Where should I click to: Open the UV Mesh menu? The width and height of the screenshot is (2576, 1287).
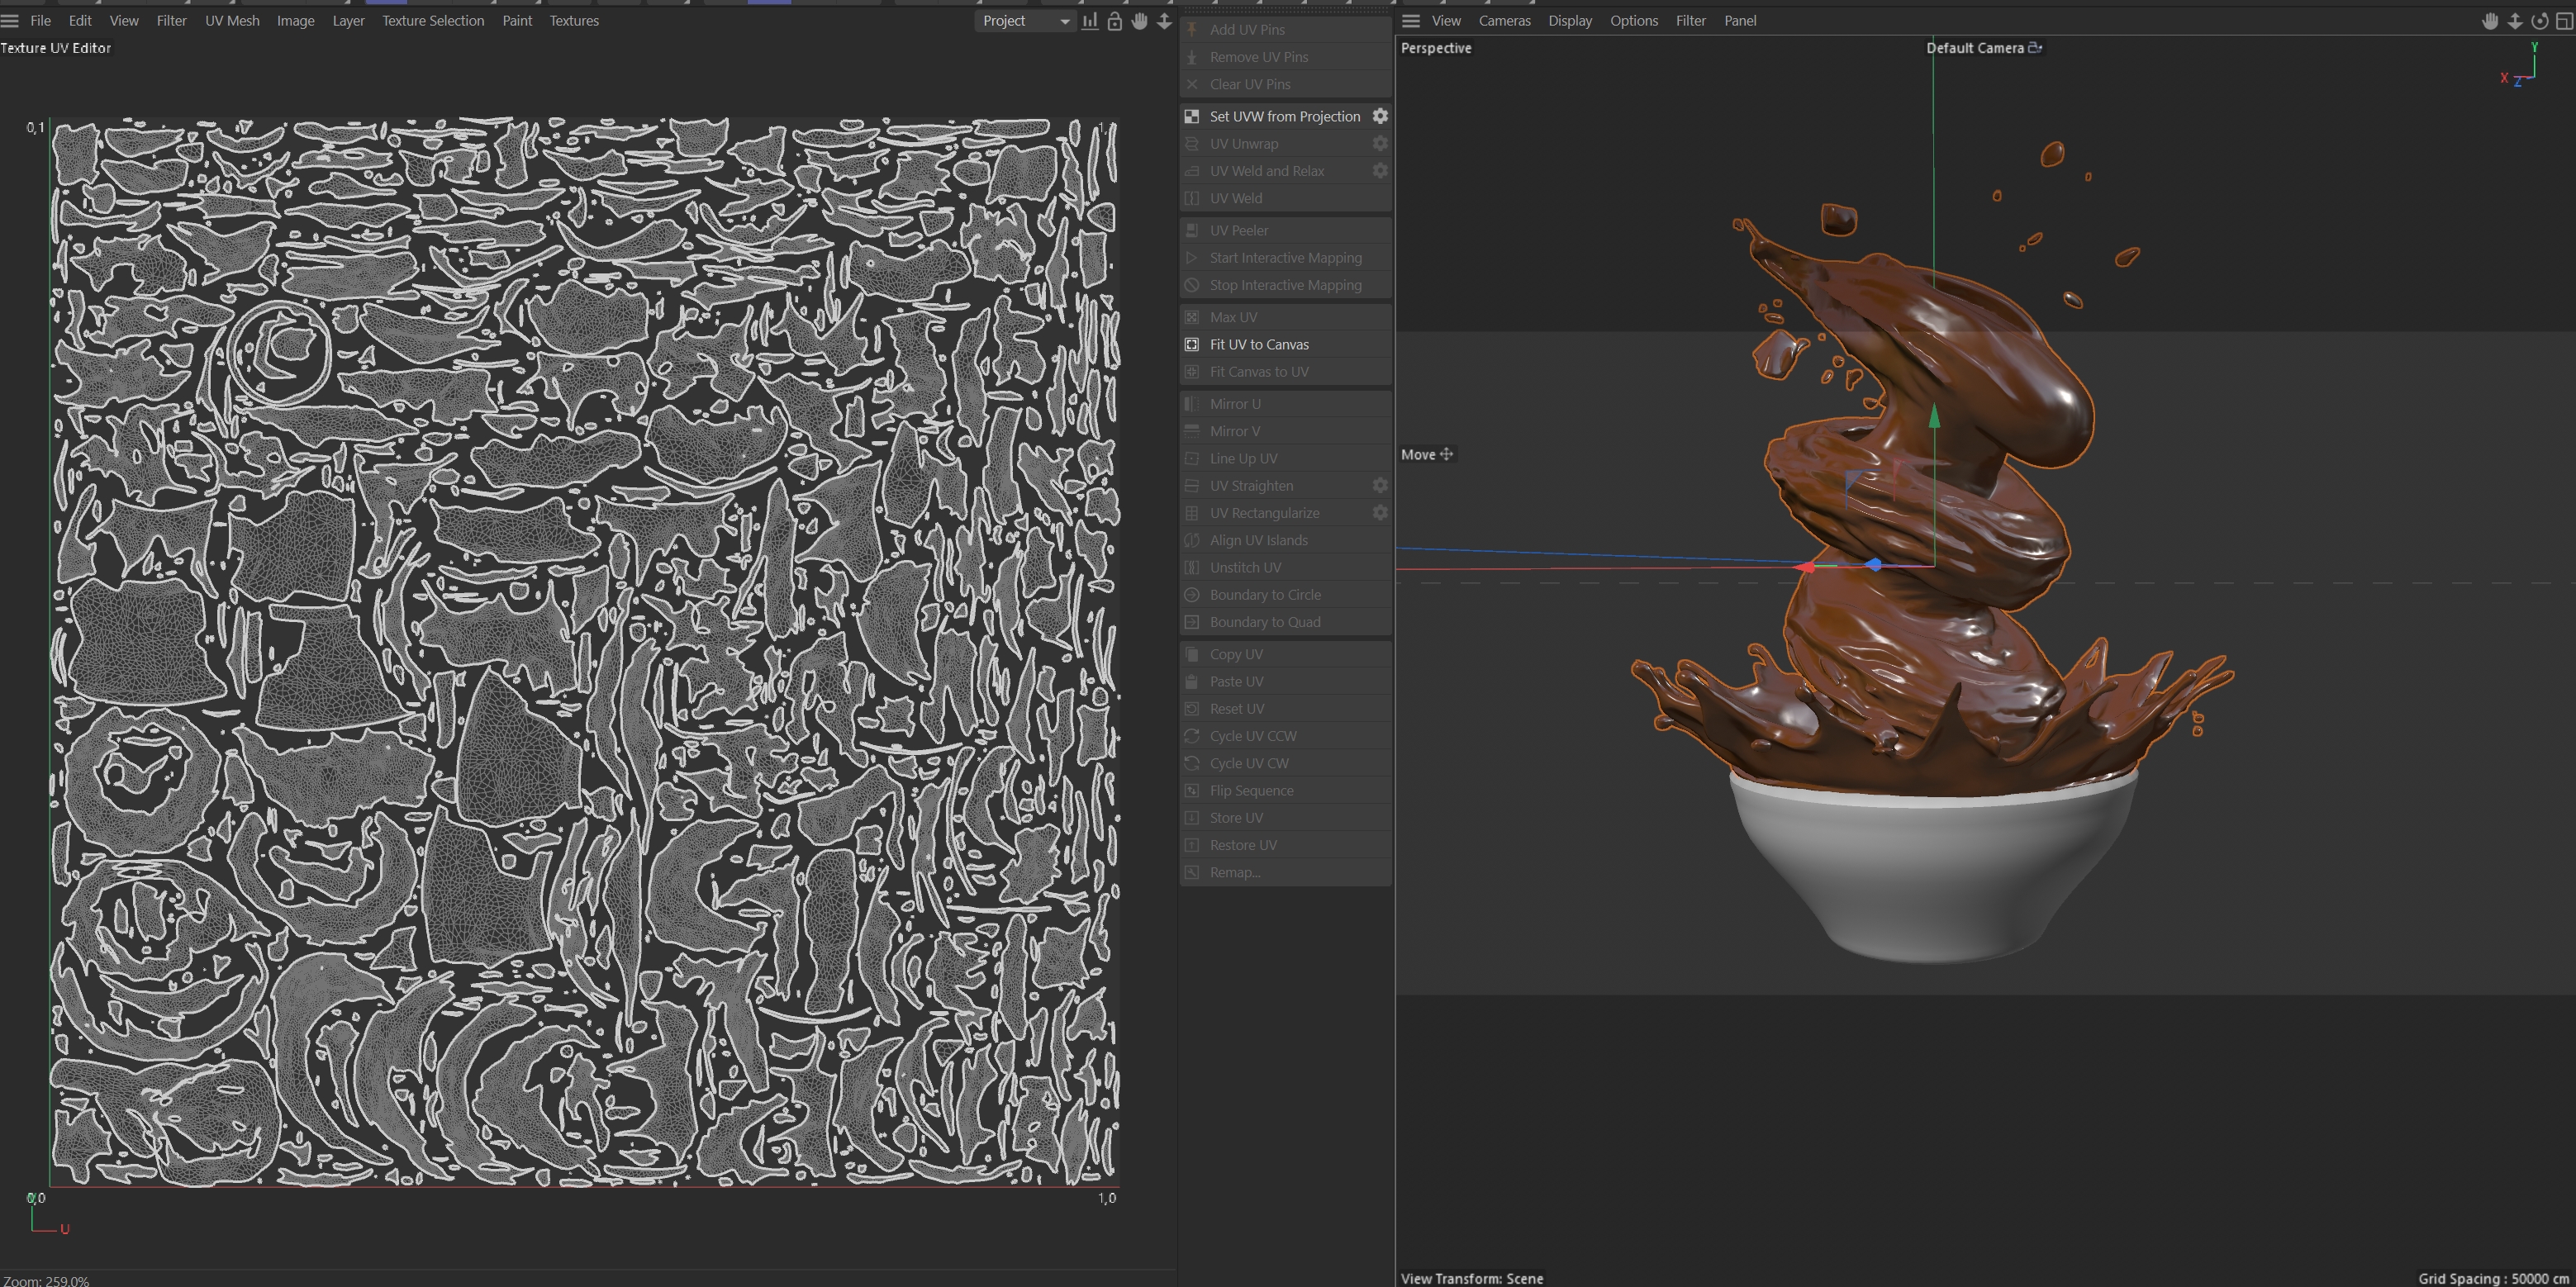tap(232, 21)
